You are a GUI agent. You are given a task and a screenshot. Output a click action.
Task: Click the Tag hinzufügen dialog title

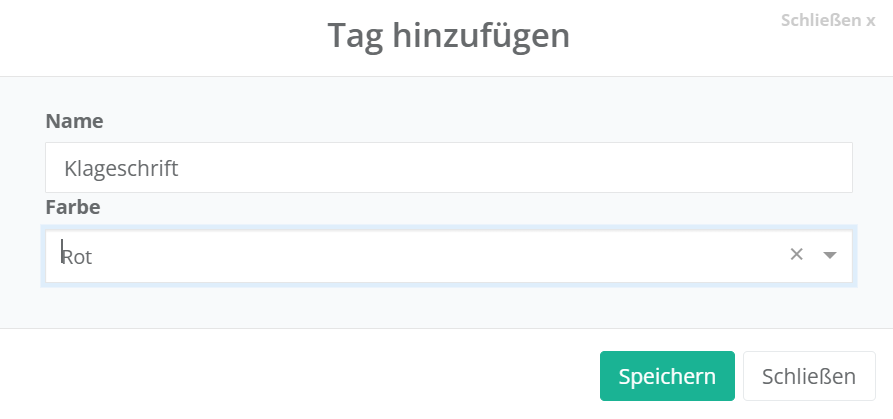click(448, 36)
